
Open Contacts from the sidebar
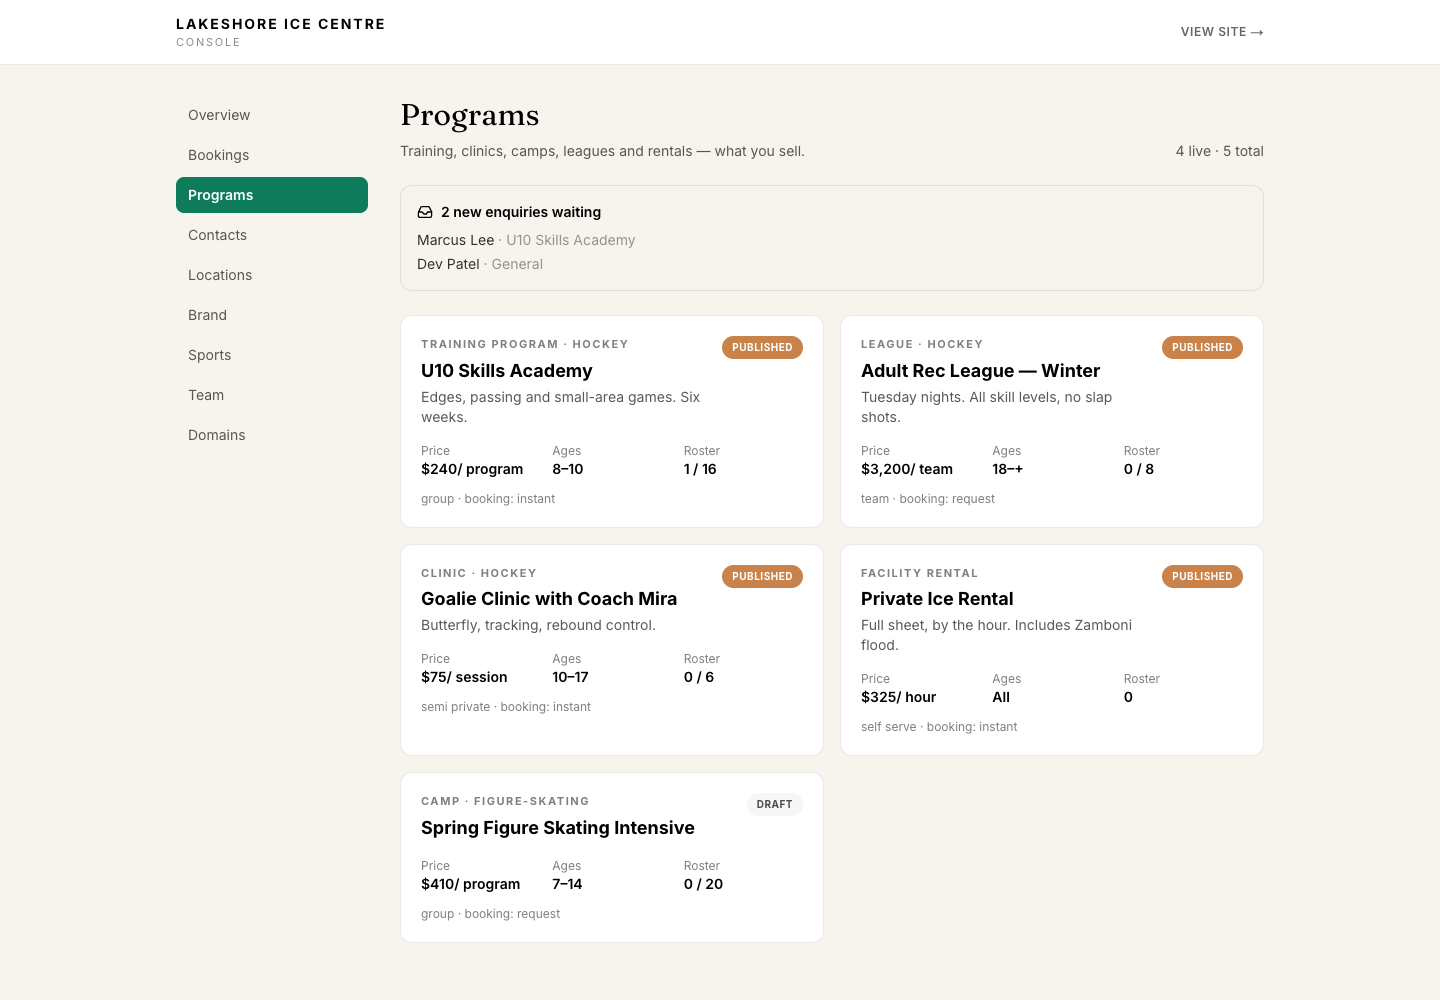pos(272,235)
